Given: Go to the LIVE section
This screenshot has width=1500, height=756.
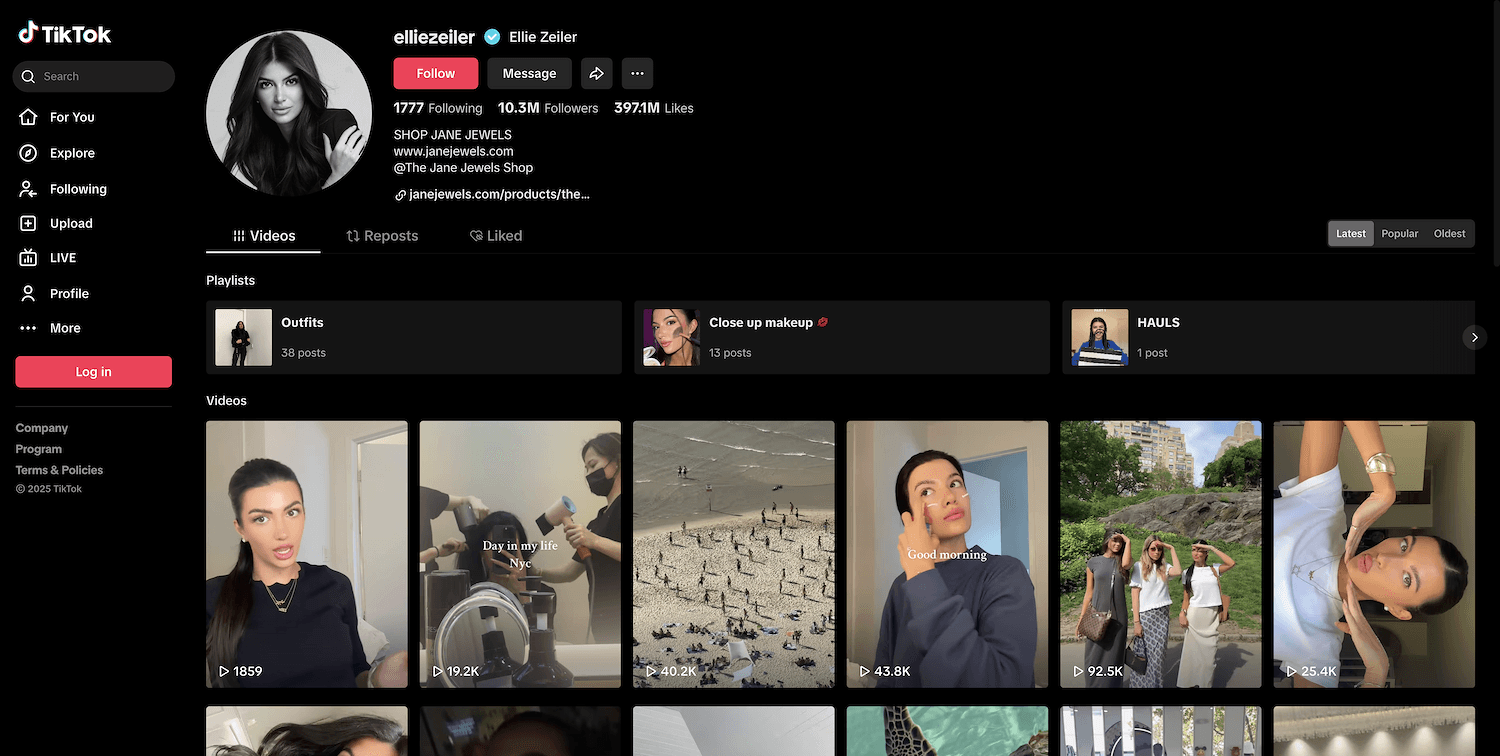Looking at the screenshot, I should point(62,258).
